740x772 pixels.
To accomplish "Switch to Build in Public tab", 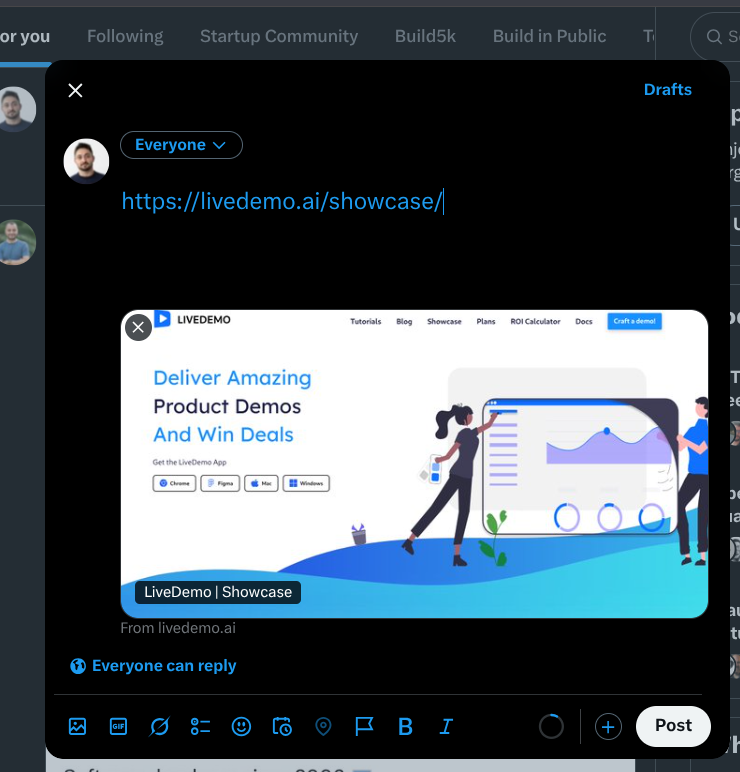I will tap(549, 36).
